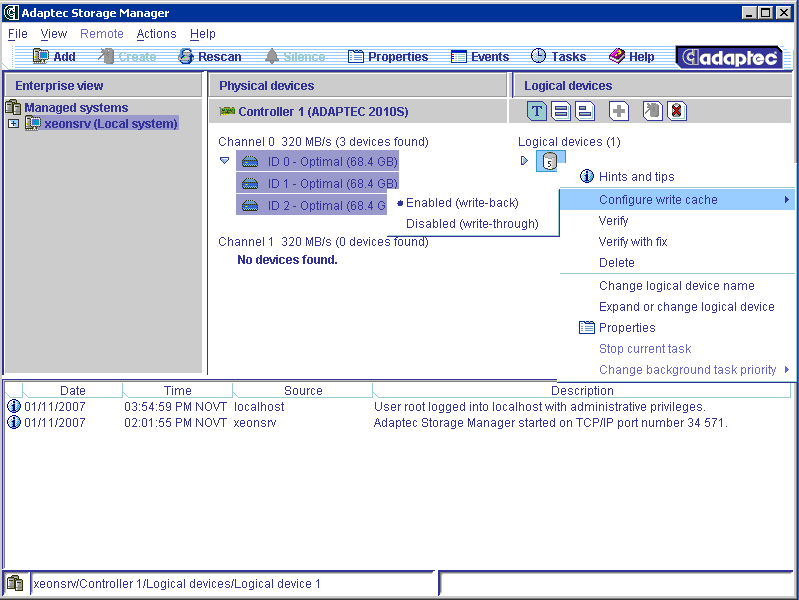
Task: Sort events by Time column
Action: pyautogui.click(x=177, y=390)
